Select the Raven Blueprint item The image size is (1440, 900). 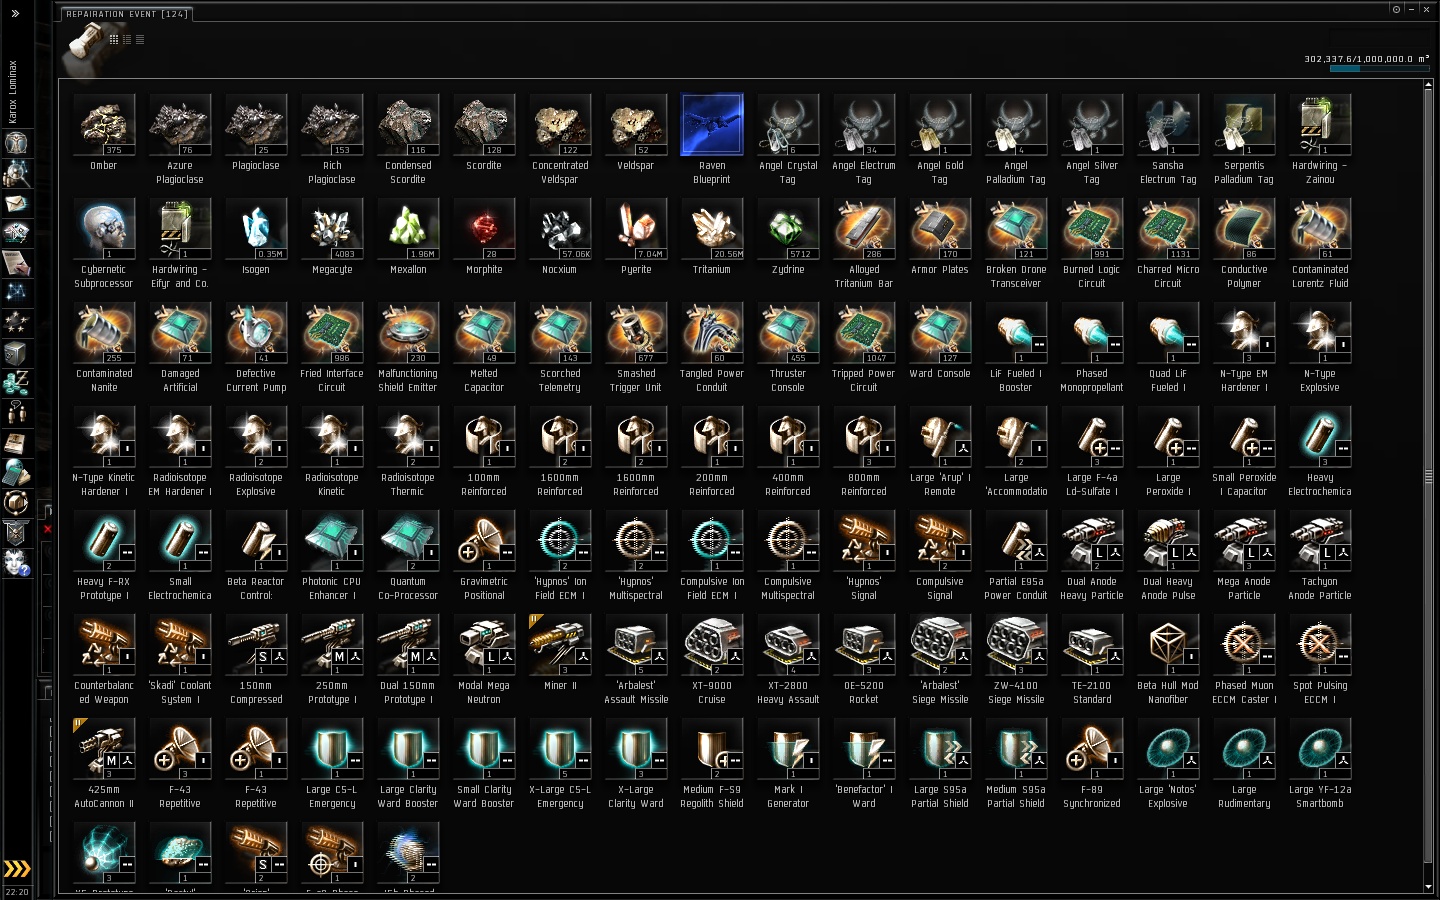712,140
